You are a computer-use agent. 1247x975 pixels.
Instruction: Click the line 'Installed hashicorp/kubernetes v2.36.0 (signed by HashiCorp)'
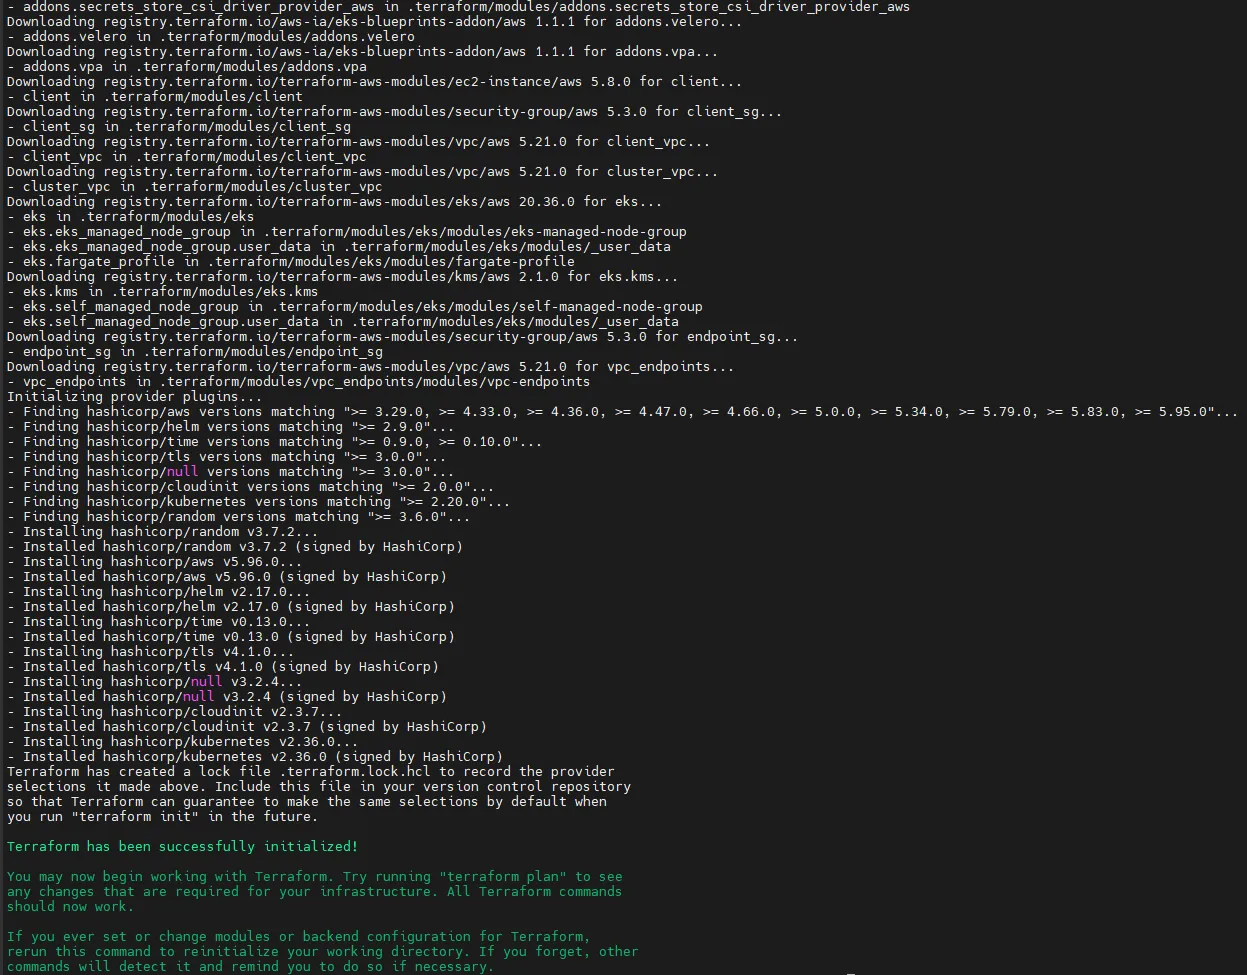[255, 757]
